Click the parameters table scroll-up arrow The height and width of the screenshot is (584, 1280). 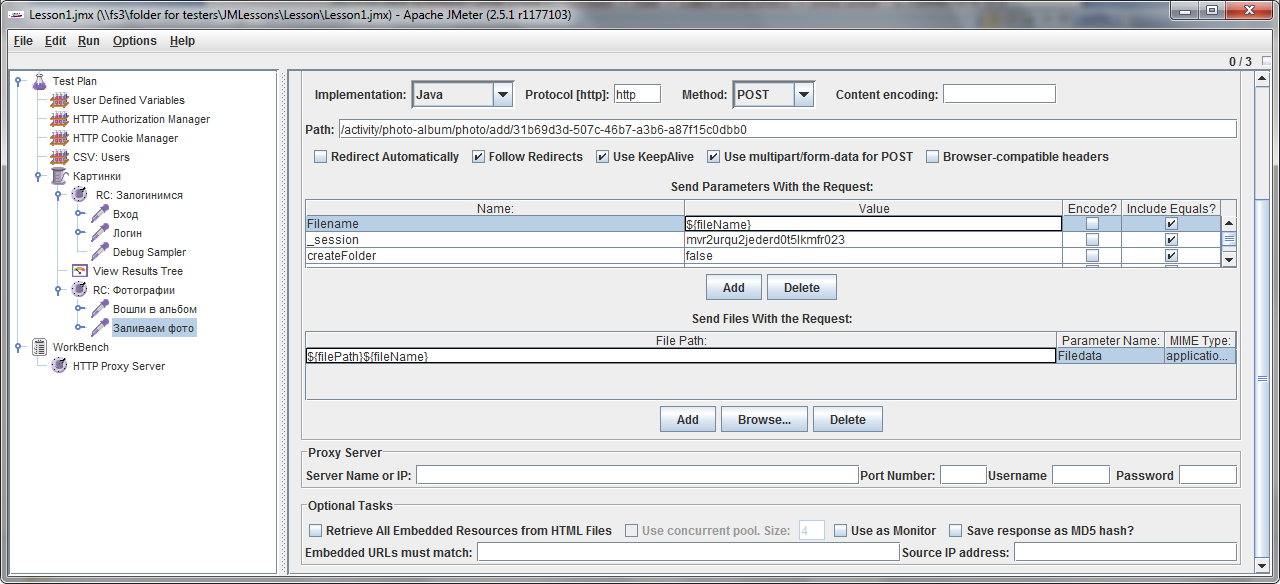coord(1230,223)
